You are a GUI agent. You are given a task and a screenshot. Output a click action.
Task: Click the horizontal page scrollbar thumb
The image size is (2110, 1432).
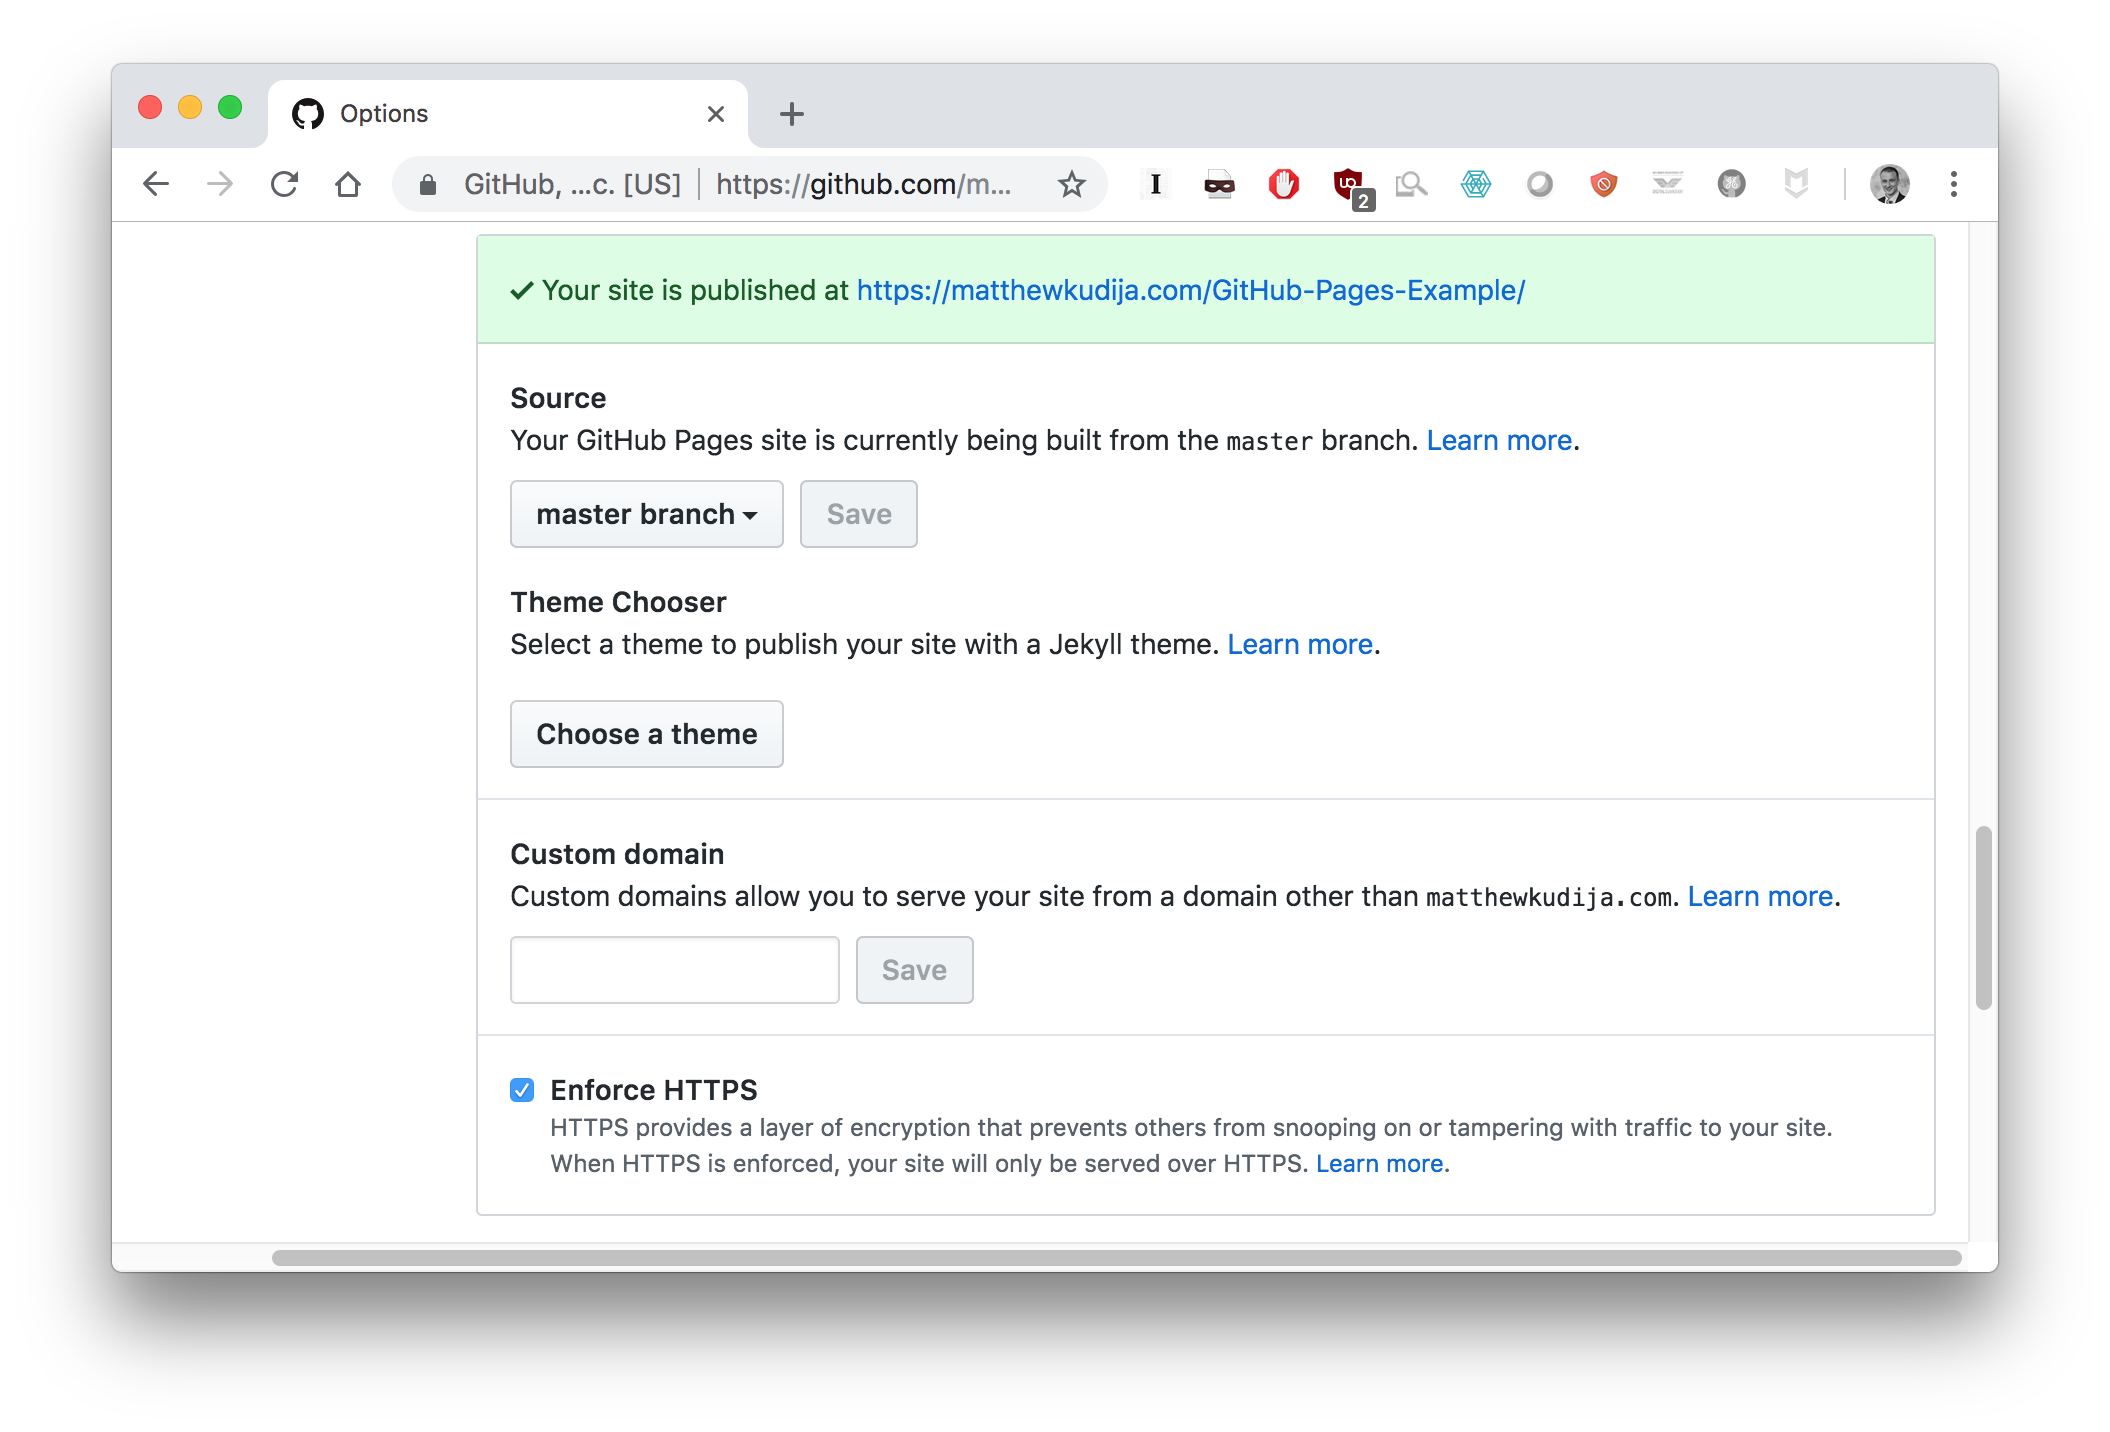[1116, 1258]
